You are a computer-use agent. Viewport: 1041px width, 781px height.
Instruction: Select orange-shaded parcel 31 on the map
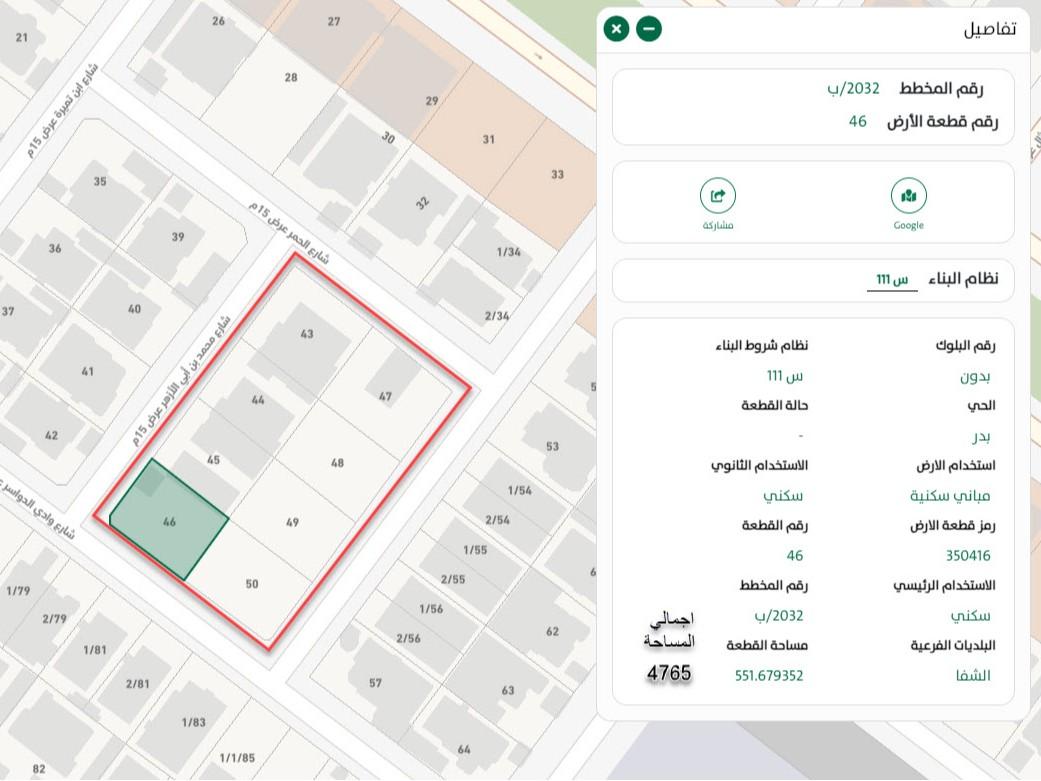pos(488,140)
